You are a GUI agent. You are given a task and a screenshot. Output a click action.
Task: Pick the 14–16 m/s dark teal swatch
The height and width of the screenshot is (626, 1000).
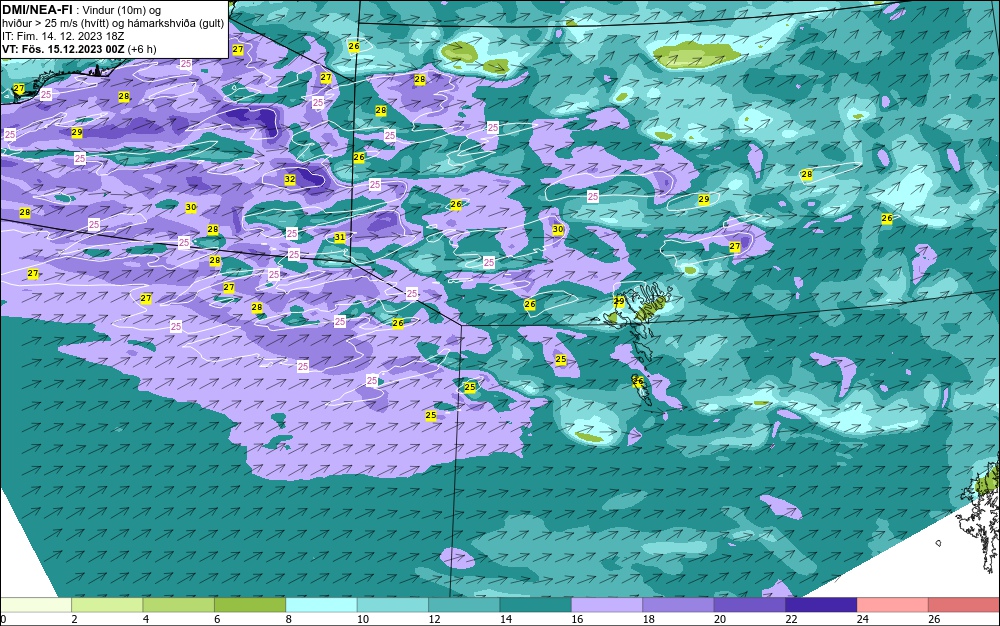pyautogui.click(x=536, y=605)
